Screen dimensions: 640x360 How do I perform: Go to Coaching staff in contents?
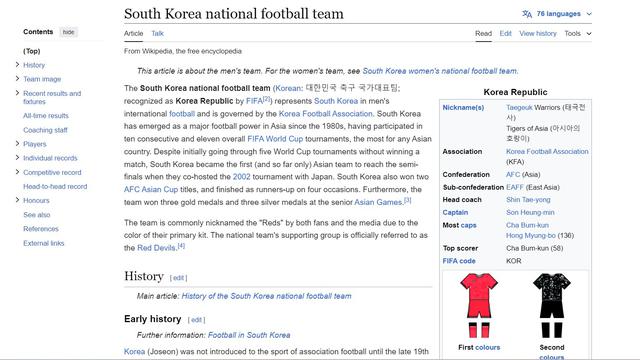pyautogui.click(x=45, y=130)
